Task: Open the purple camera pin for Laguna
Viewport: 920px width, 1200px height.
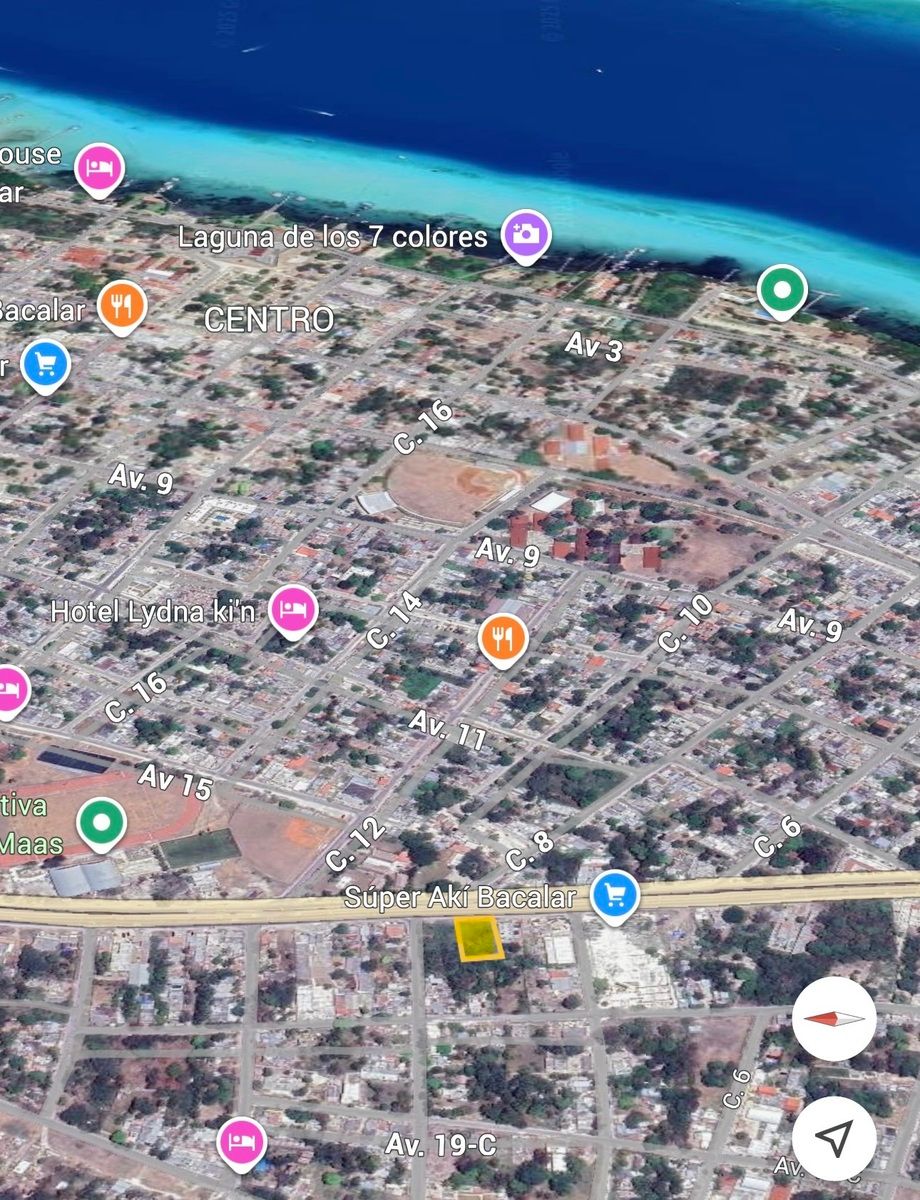Action: pyautogui.click(x=526, y=234)
